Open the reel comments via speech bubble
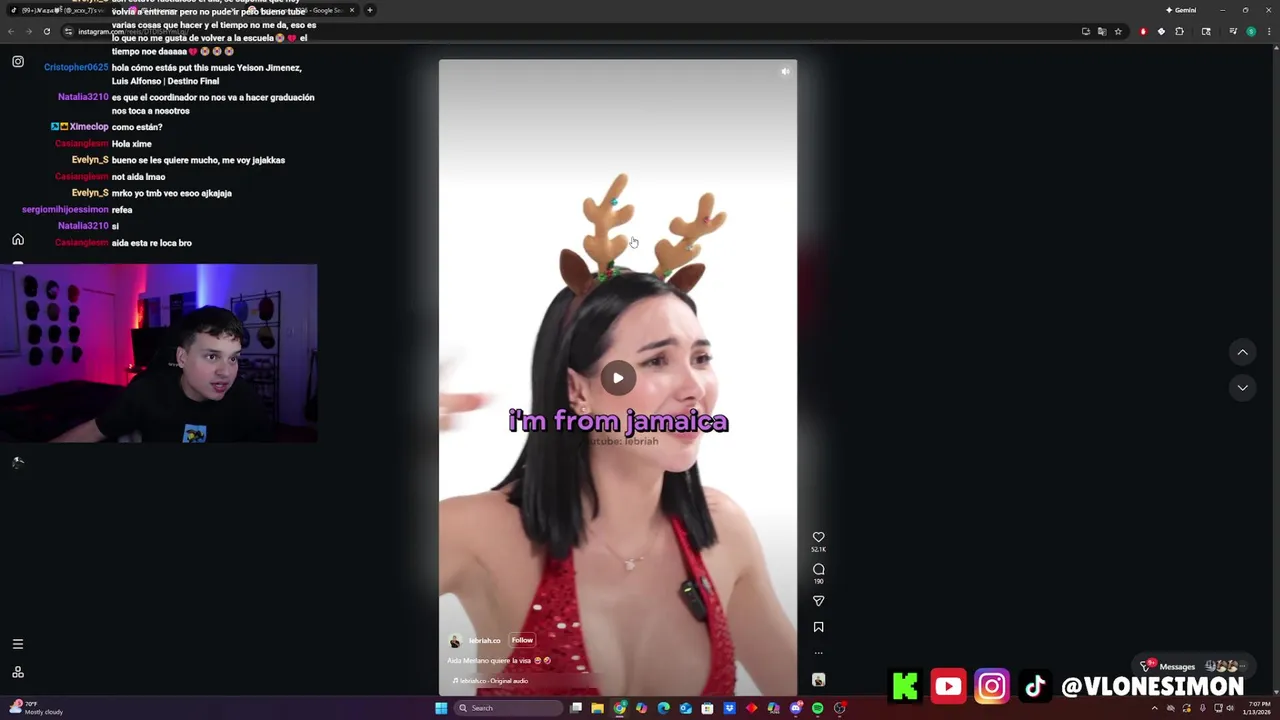This screenshot has width=1280, height=720. coord(818,569)
